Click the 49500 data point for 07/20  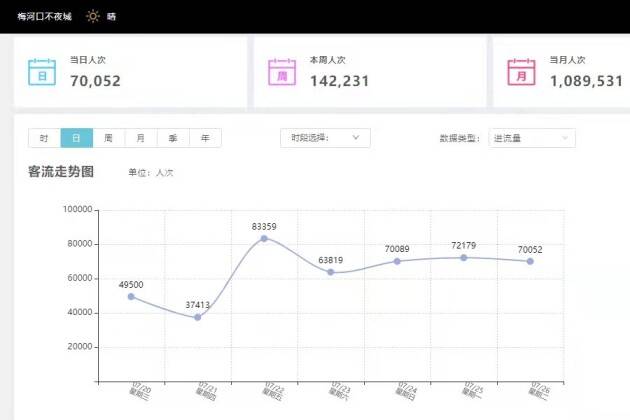[x=131, y=296]
